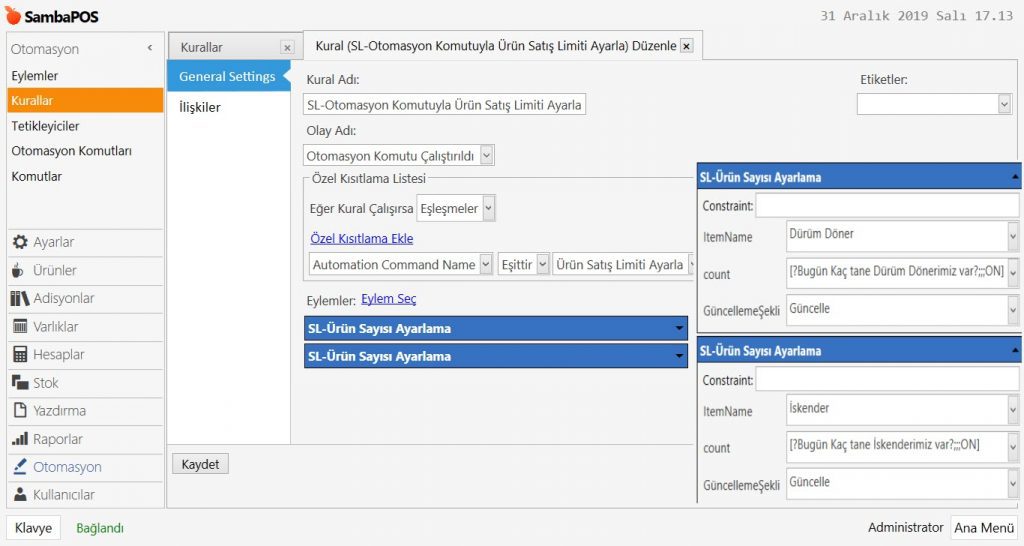1024x546 pixels.
Task: Click the Kural Adı text field
Action: (x=445, y=105)
